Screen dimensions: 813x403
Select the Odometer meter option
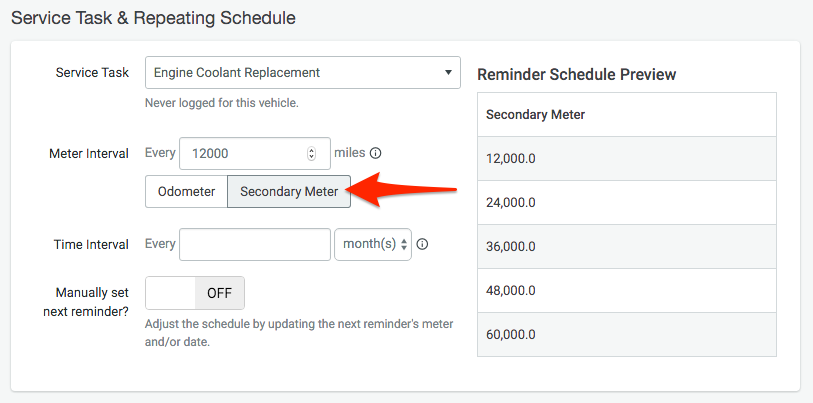(x=186, y=191)
